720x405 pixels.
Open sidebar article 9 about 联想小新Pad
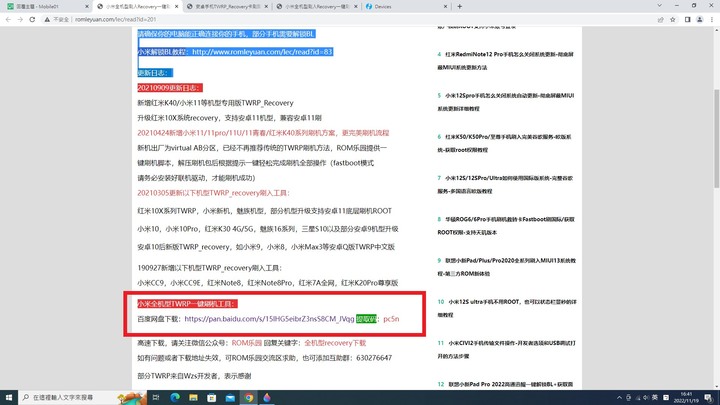pos(506,267)
